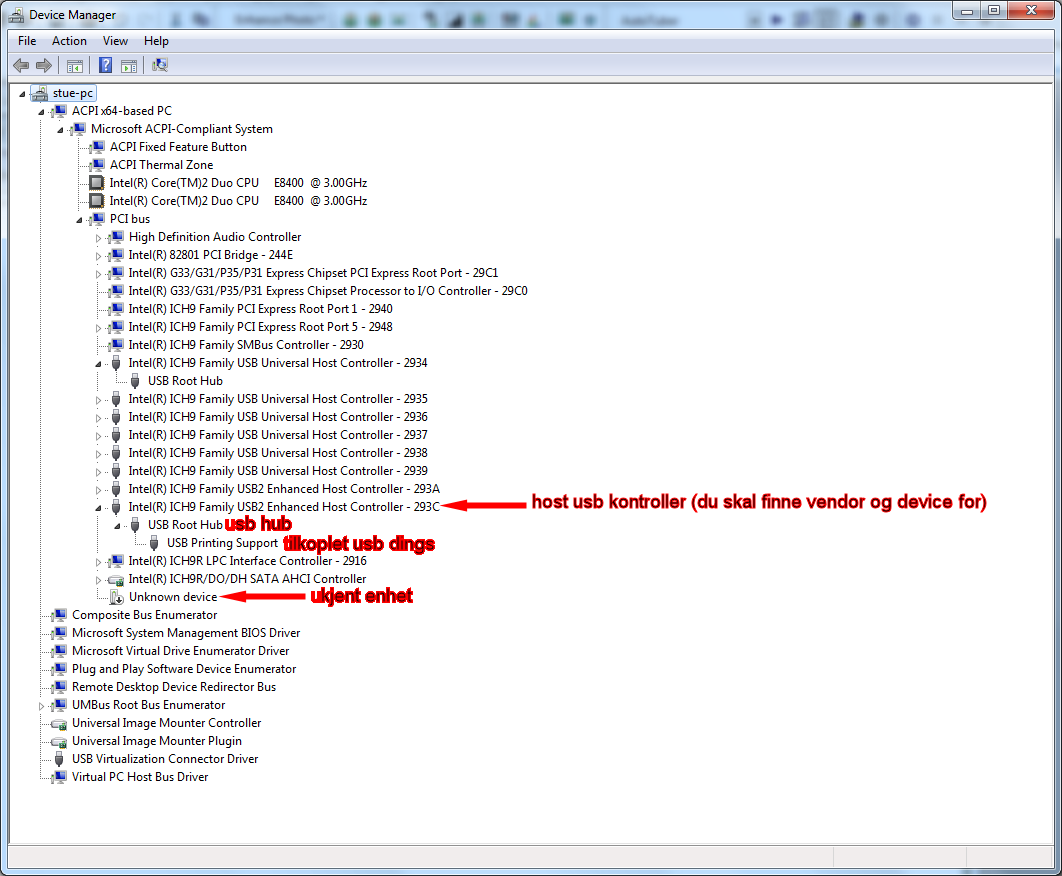Select USB Printing Support entry
Image resolution: width=1062 pixels, height=876 pixels.
click(x=222, y=543)
